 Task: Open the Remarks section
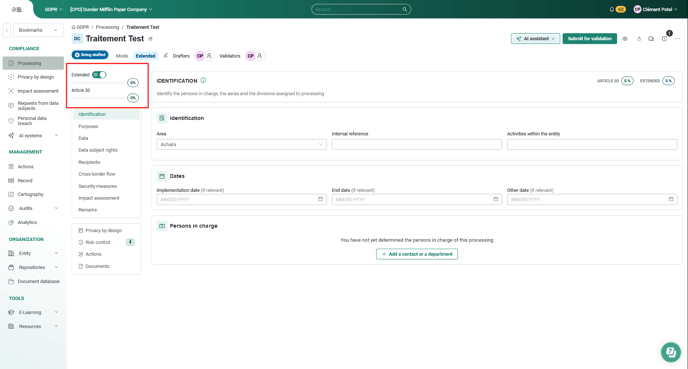click(x=87, y=210)
